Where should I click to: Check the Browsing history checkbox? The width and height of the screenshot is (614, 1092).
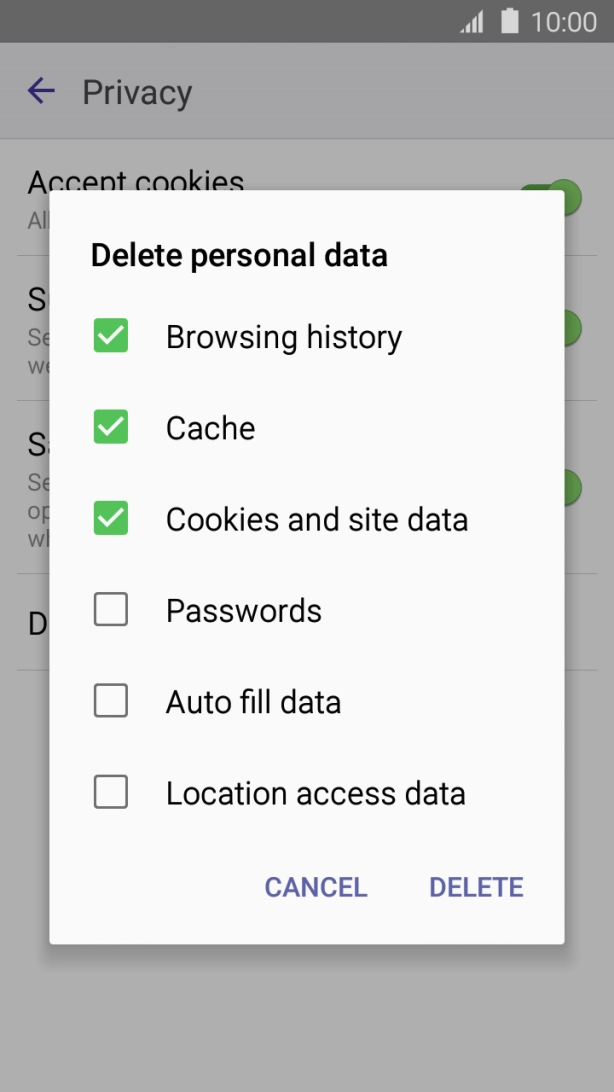pyautogui.click(x=110, y=336)
